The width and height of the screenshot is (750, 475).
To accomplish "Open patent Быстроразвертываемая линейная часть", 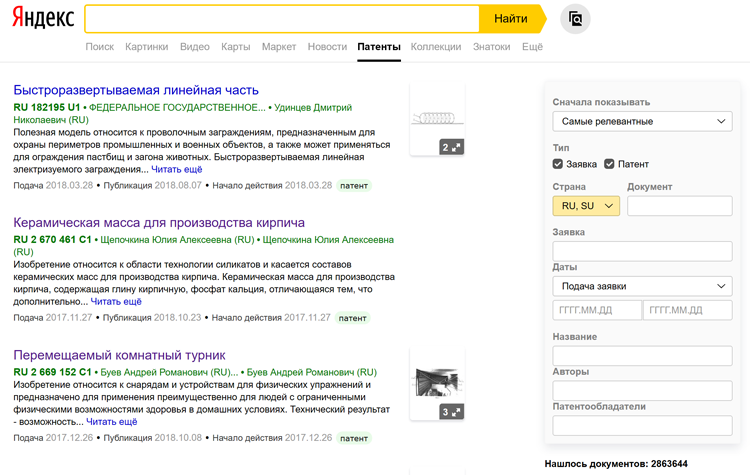I will pyautogui.click(x=136, y=90).
